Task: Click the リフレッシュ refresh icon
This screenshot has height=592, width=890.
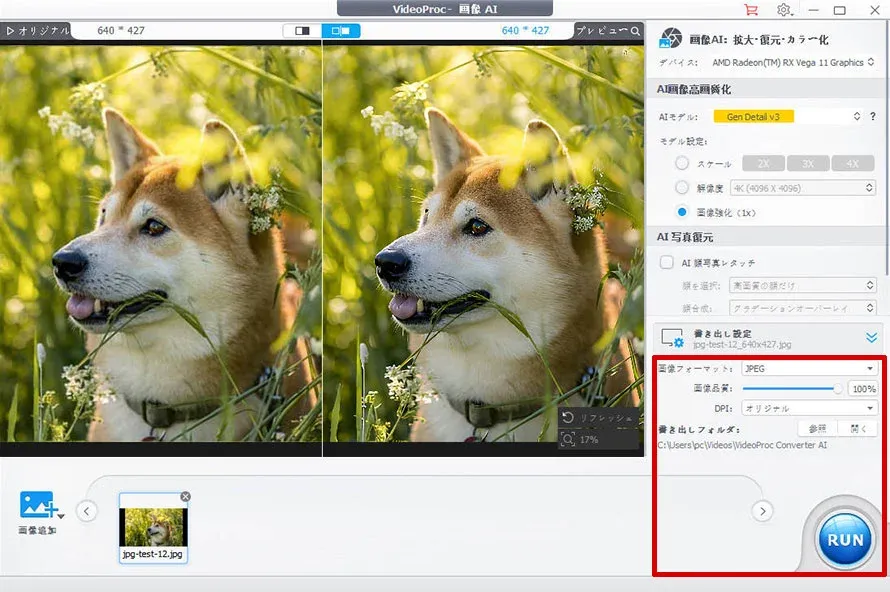Action: pyautogui.click(x=568, y=418)
